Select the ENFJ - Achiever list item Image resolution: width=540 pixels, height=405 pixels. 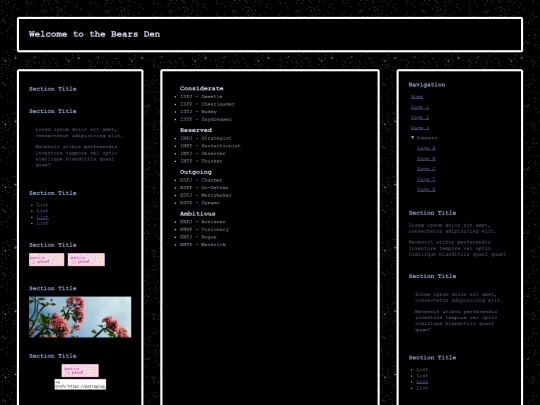pos(203,222)
